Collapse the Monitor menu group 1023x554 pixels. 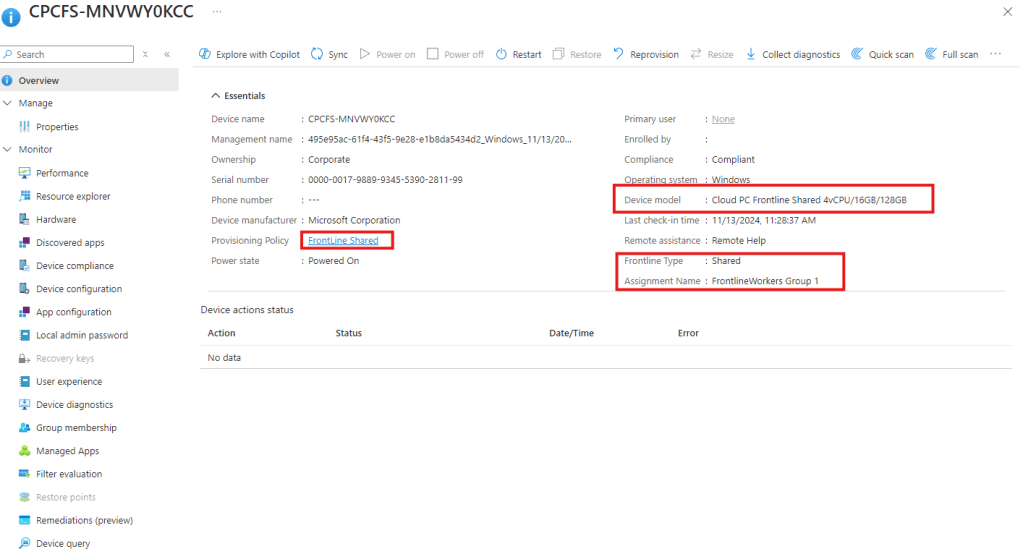coord(8,149)
